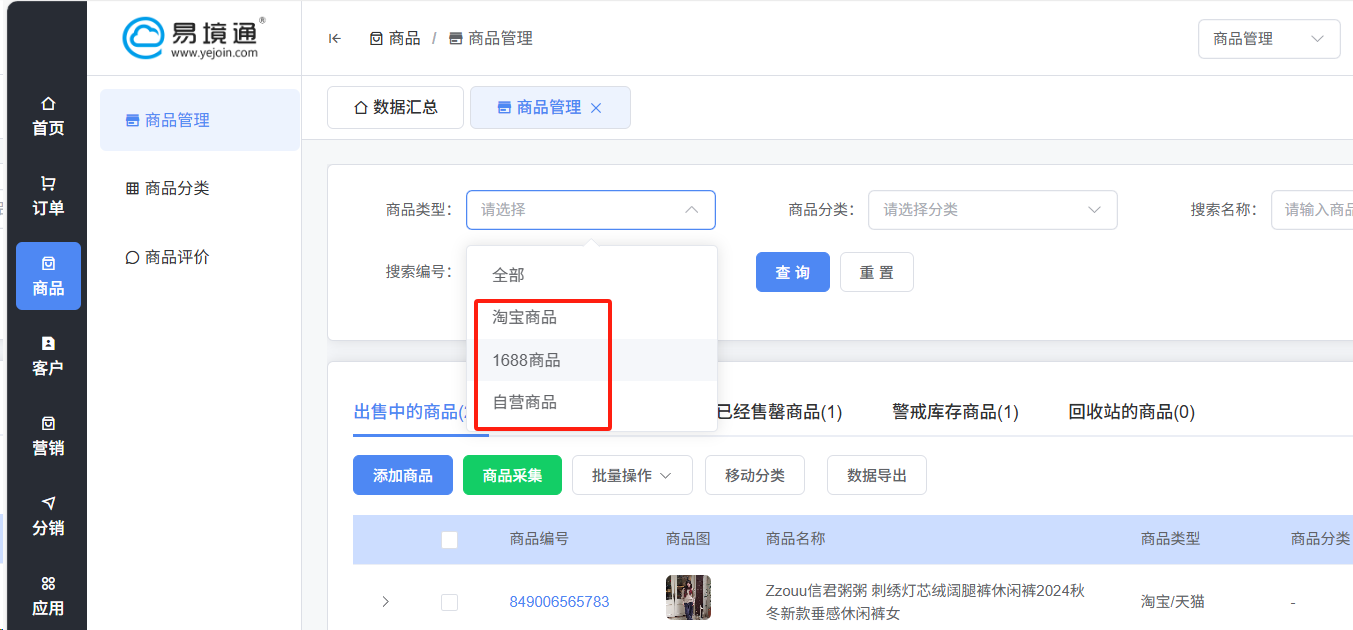The height and width of the screenshot is (630, 1353).
Task: Expand the first product row chevron
Action: coord(386,602)
